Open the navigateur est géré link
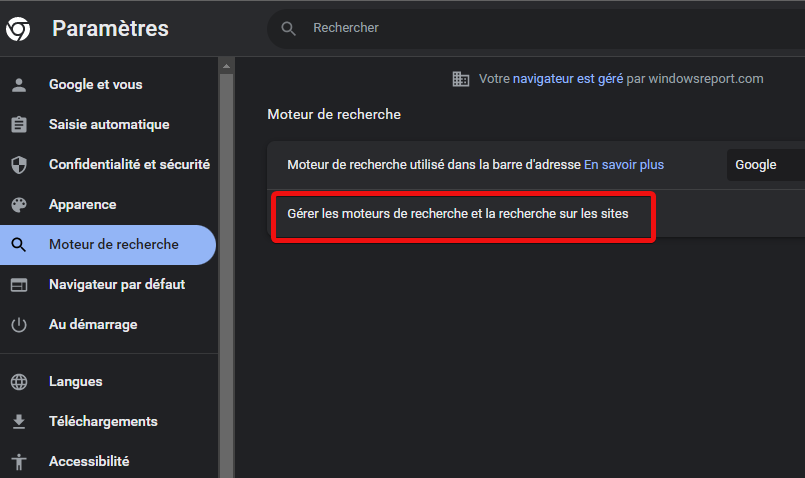This screenshot has height=478, width=805. pyautogui.click(x=568, y=79)
